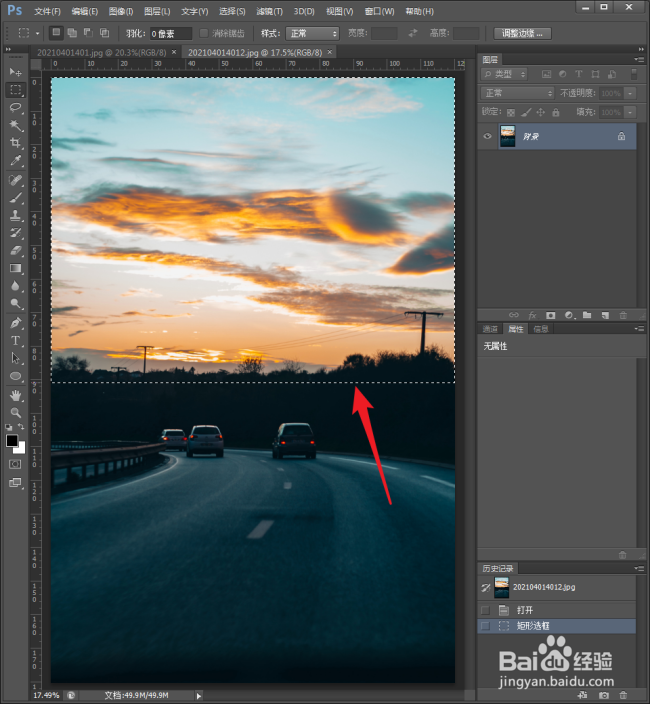Select the Gradient tool
The width and height of the screenshot is (650, 704).
pos(16,268)
